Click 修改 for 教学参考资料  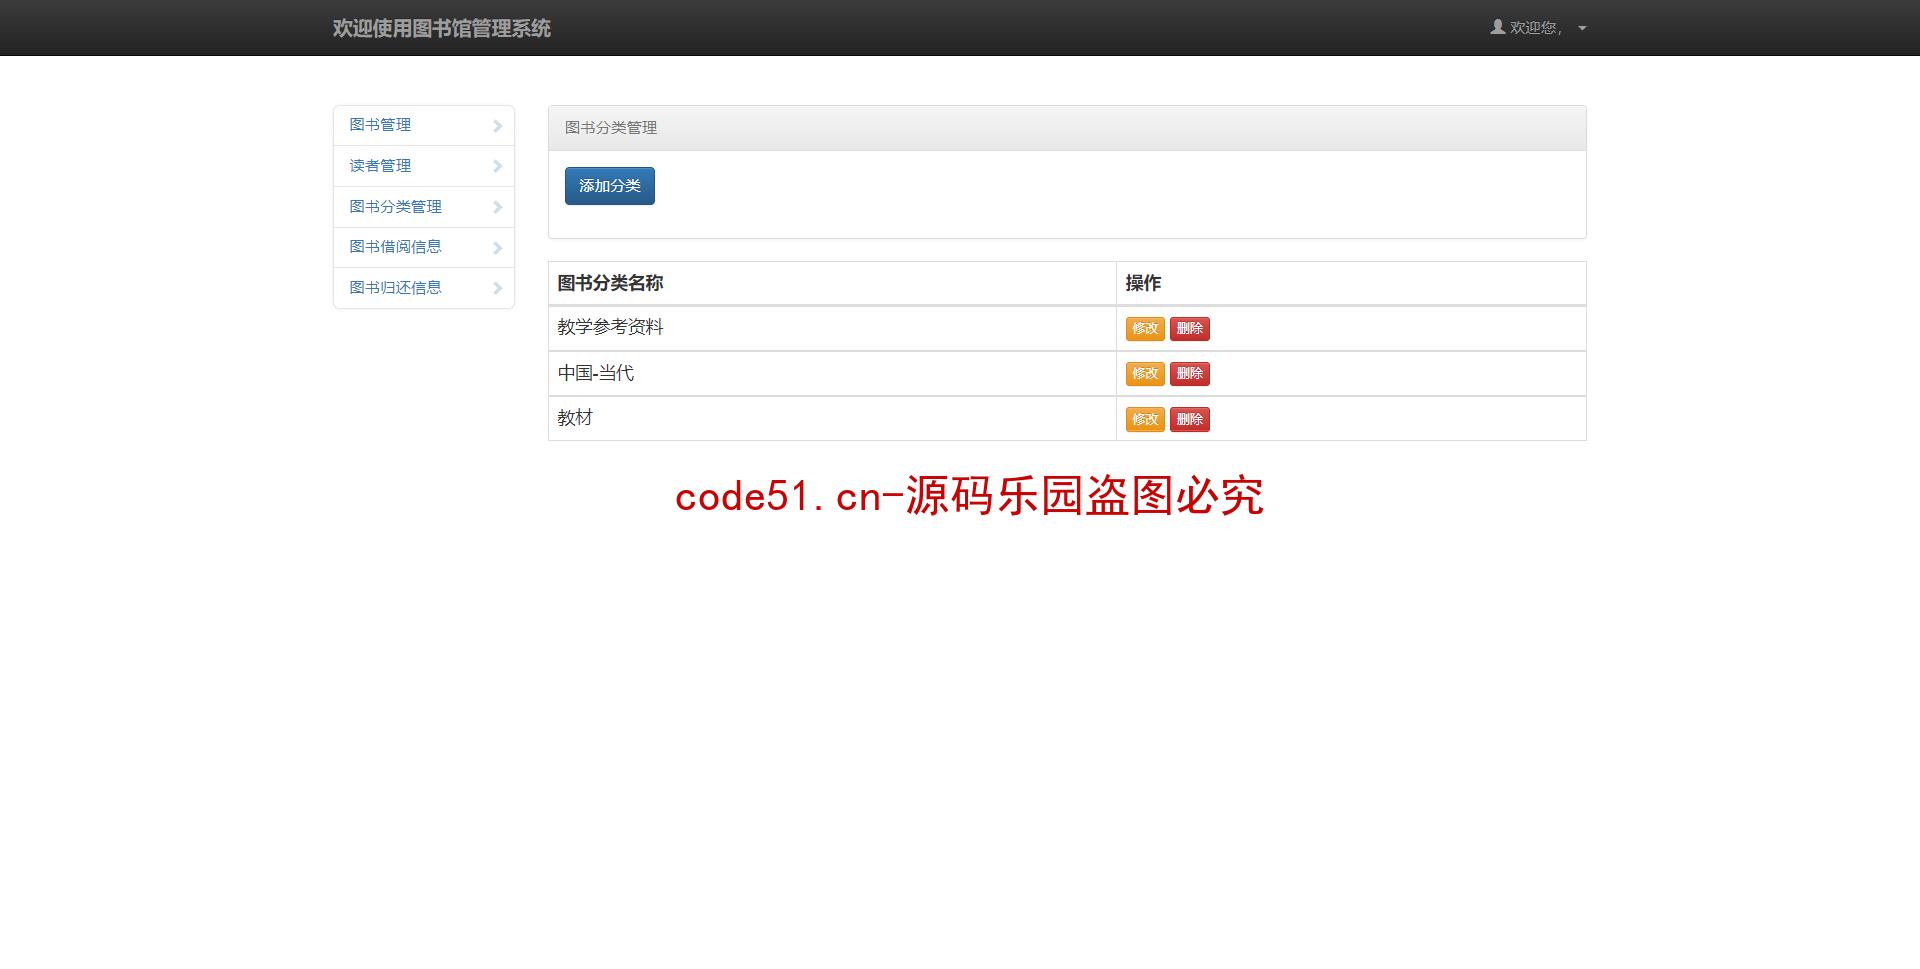1145,329
